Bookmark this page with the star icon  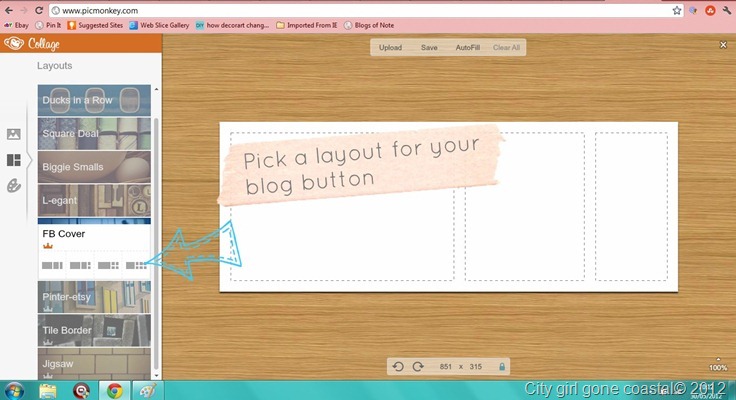point(676,10)
